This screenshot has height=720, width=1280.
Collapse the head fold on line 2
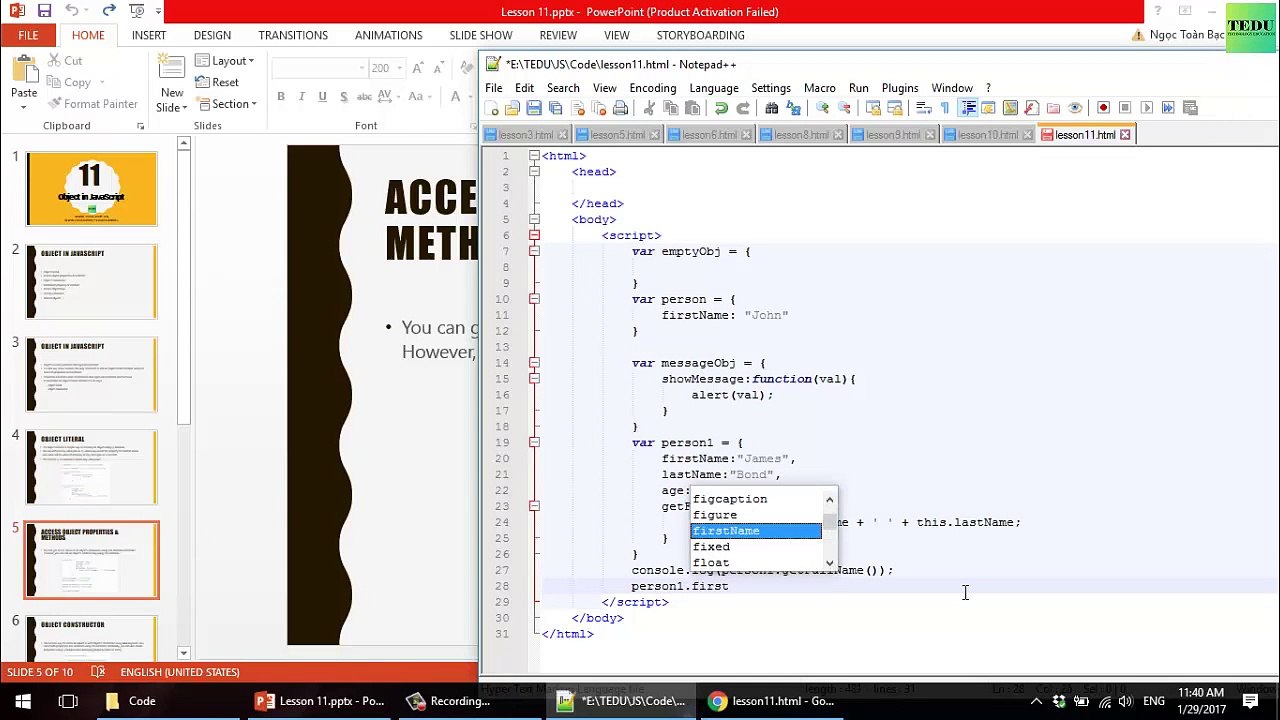coord(534,172)
